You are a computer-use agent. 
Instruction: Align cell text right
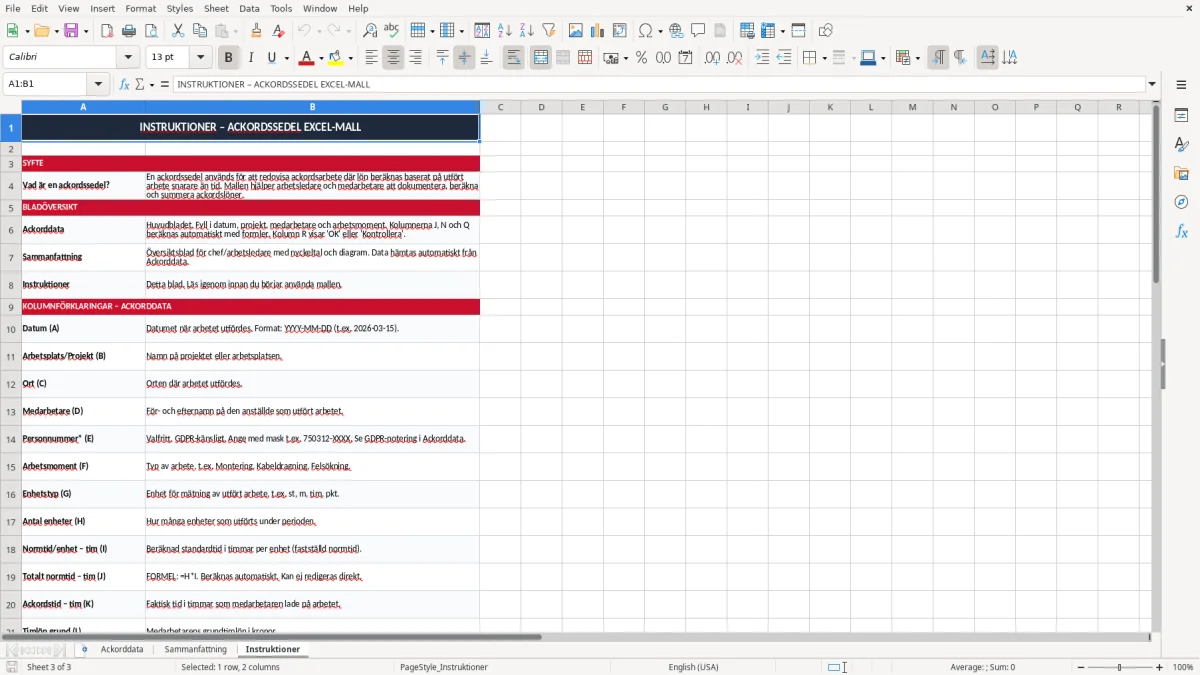[x=416, y=58]
